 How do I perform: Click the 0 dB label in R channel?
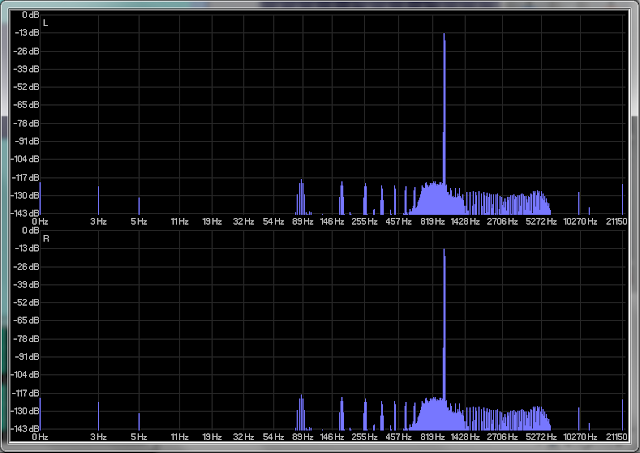pyautogui.click(x=30, y=231)
